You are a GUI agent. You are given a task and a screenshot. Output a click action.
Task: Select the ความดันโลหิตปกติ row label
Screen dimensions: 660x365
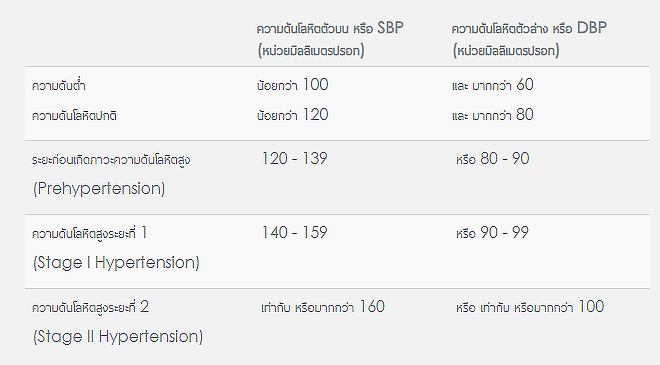[74, 115]
